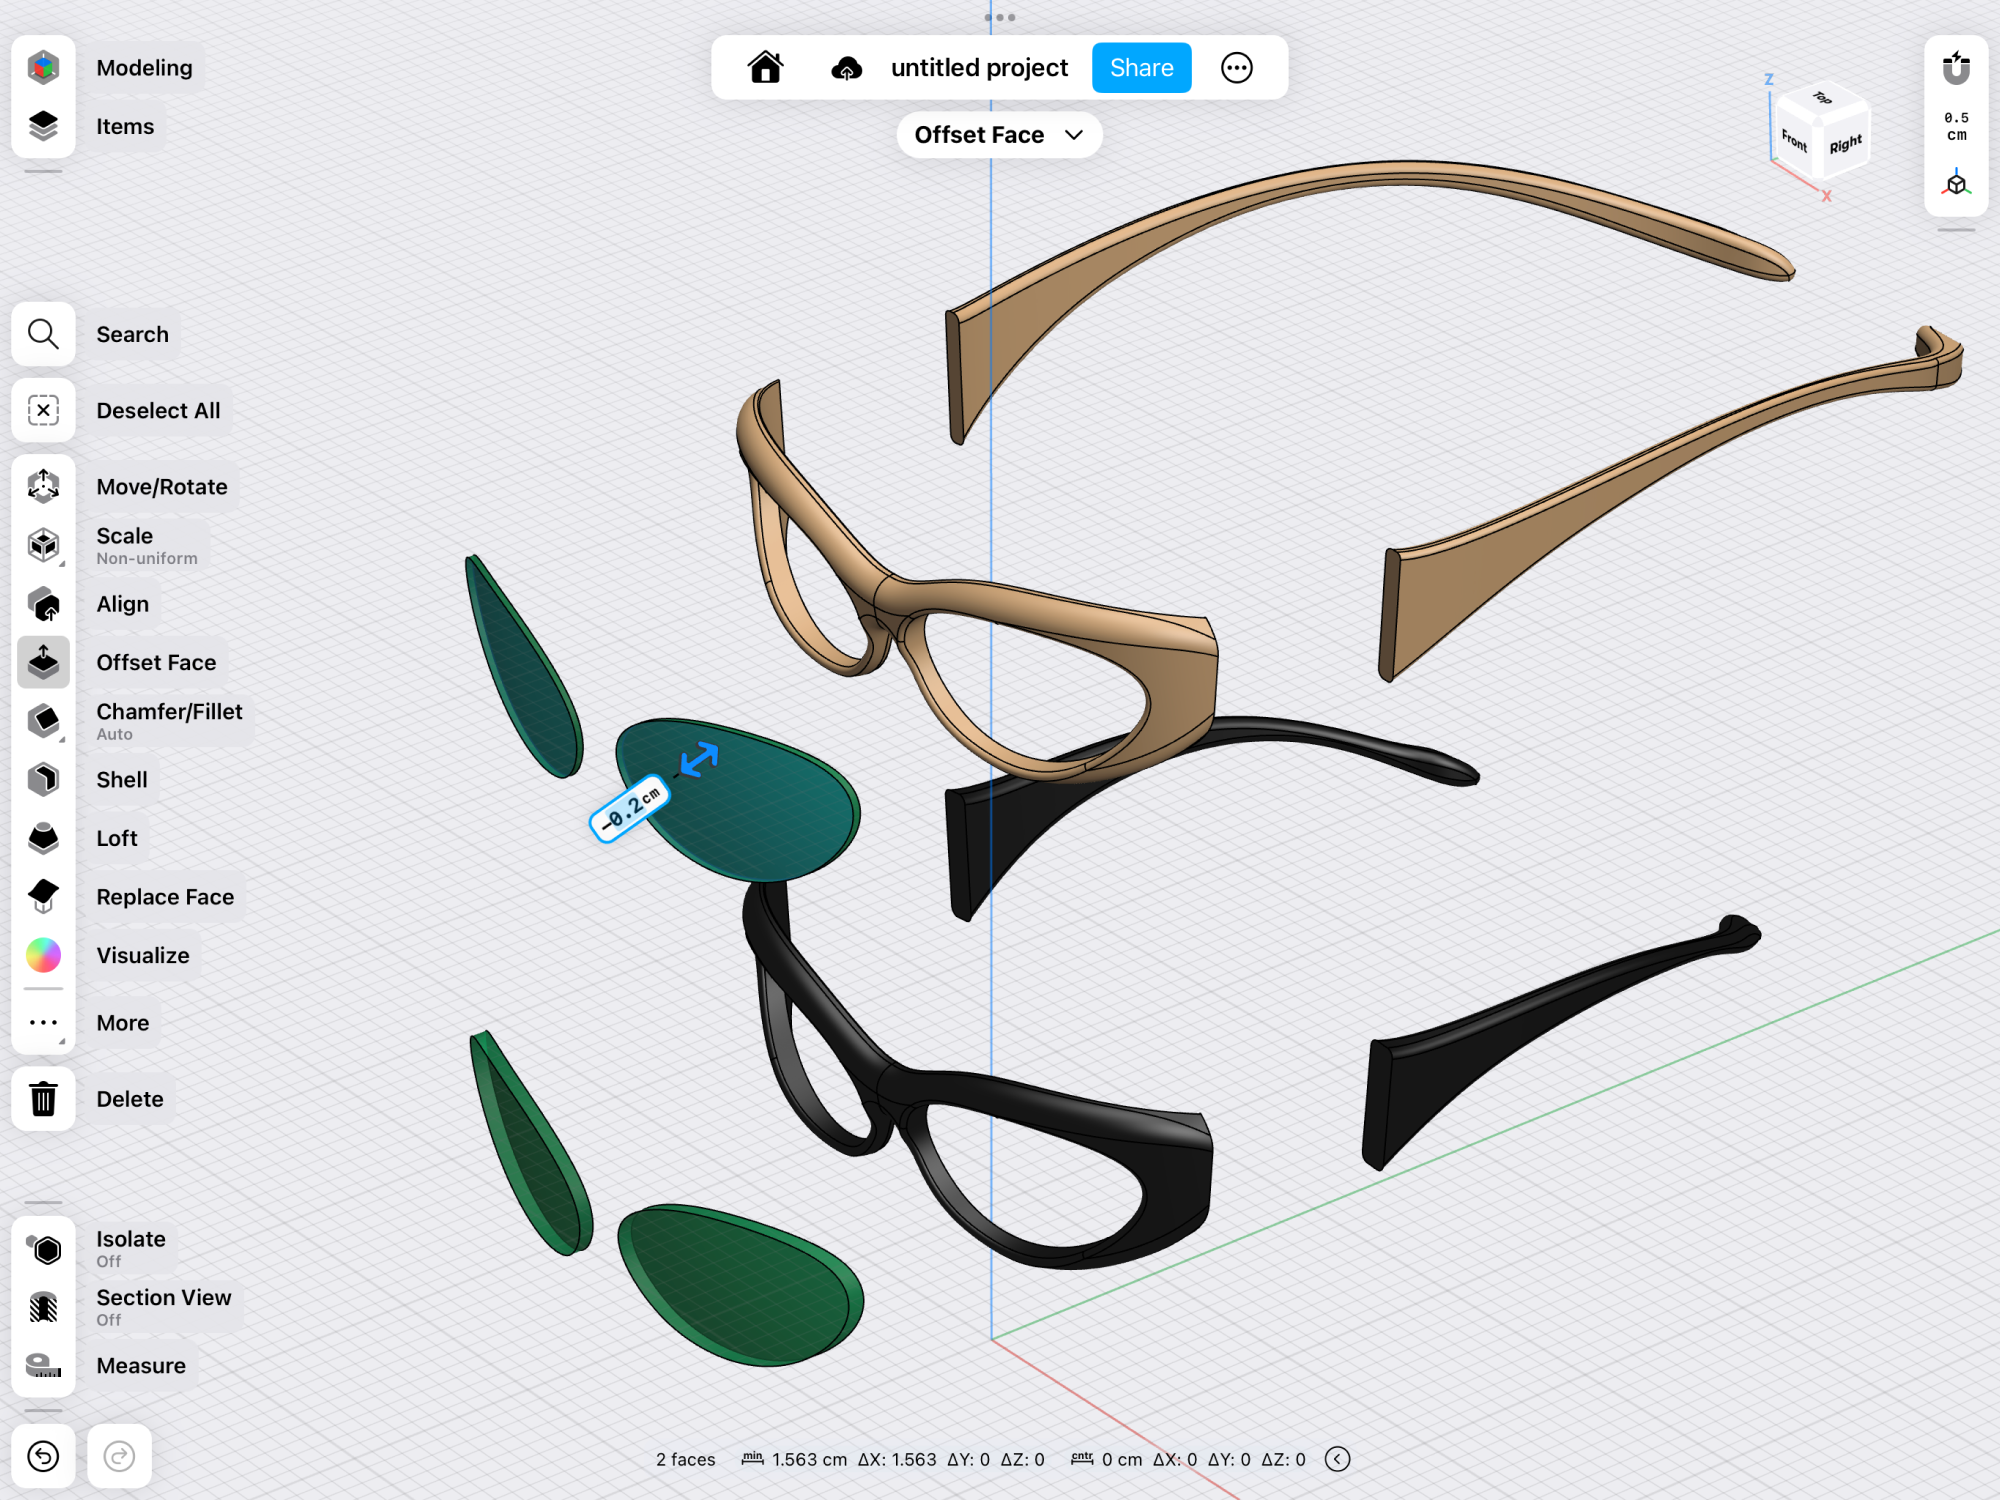Open the ellipsis options menu
The width and height of the screenshot is (2000, 1500).
coord(1236,67)
